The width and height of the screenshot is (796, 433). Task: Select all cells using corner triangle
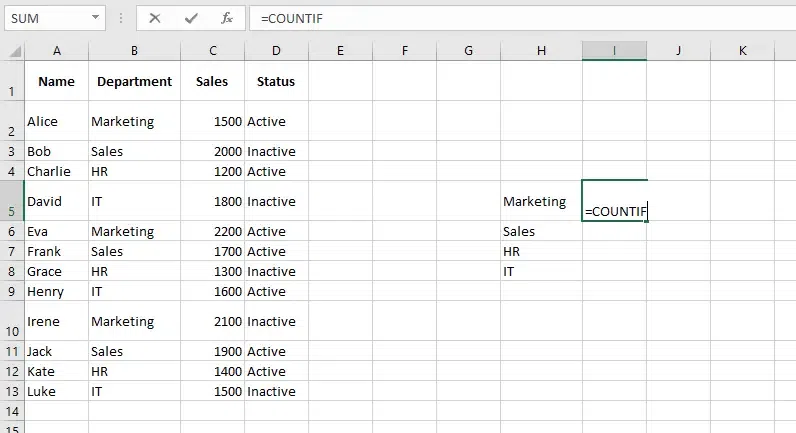tap(12, 50)
